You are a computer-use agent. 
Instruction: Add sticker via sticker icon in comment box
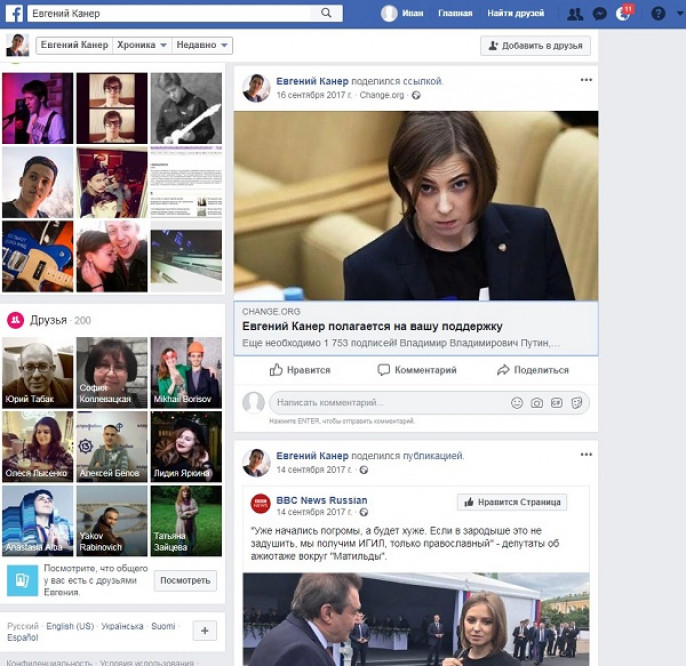pyautogui.click(x=577, y=403)
